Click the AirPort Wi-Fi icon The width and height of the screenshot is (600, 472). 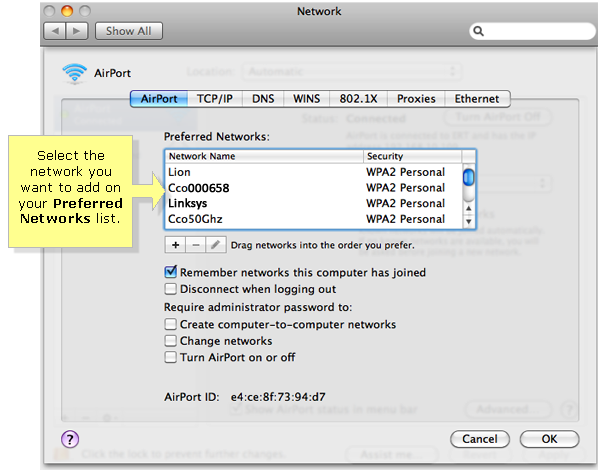(x=74, y=73)
